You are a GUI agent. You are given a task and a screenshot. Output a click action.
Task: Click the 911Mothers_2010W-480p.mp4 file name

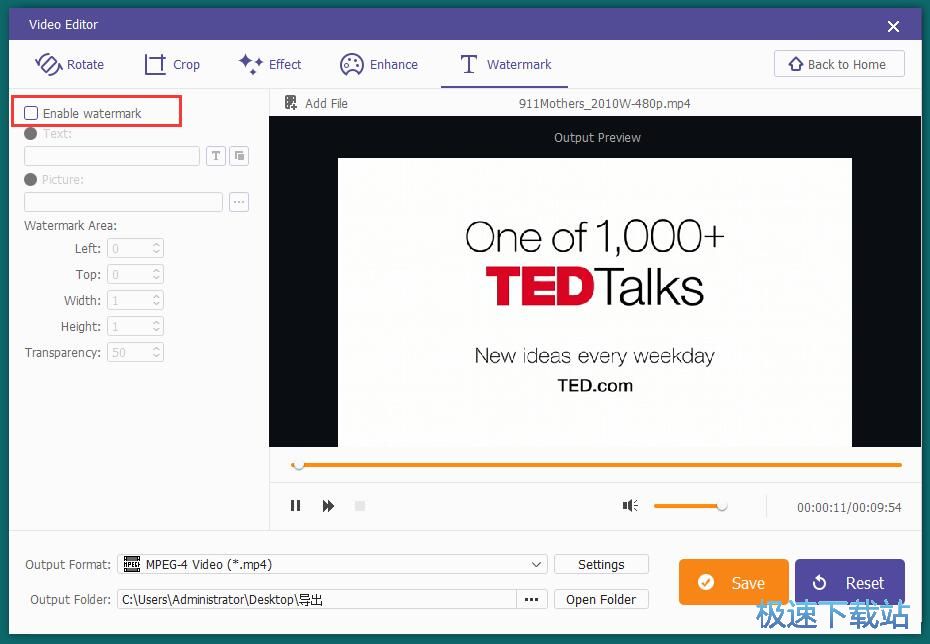604,103
